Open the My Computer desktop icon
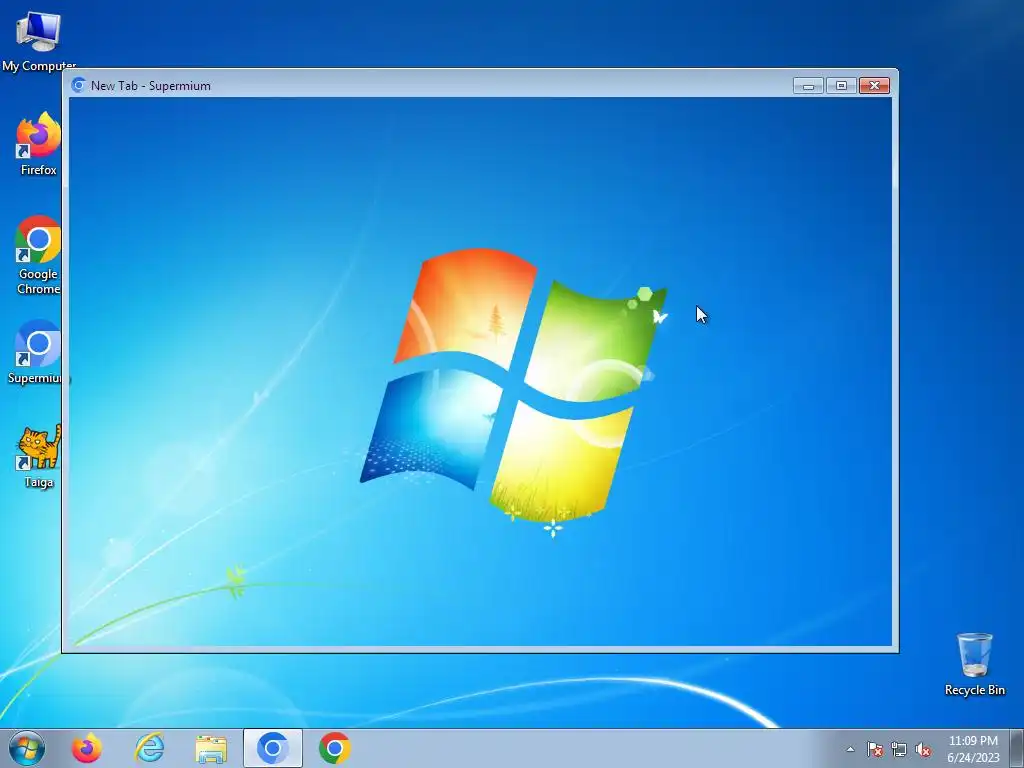Screen dimensions: 1024x768 tap(39, 40)
